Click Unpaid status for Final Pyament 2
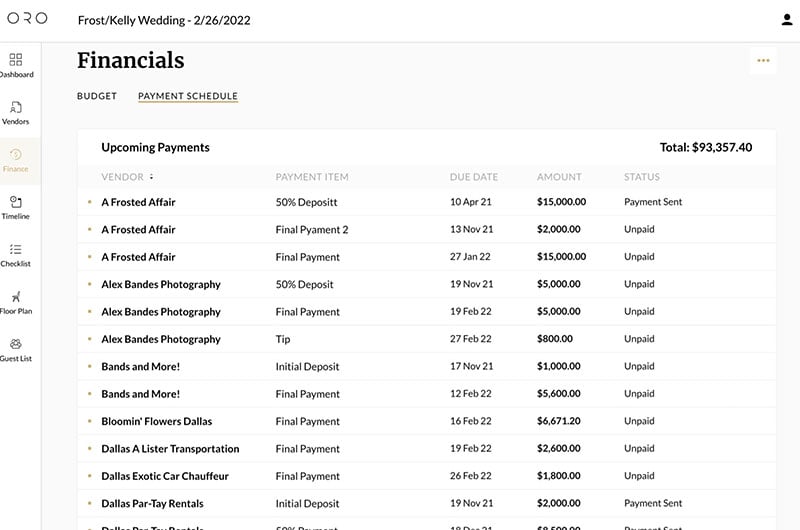The width and height of the screenshot is (800, 530). (639, 229)
